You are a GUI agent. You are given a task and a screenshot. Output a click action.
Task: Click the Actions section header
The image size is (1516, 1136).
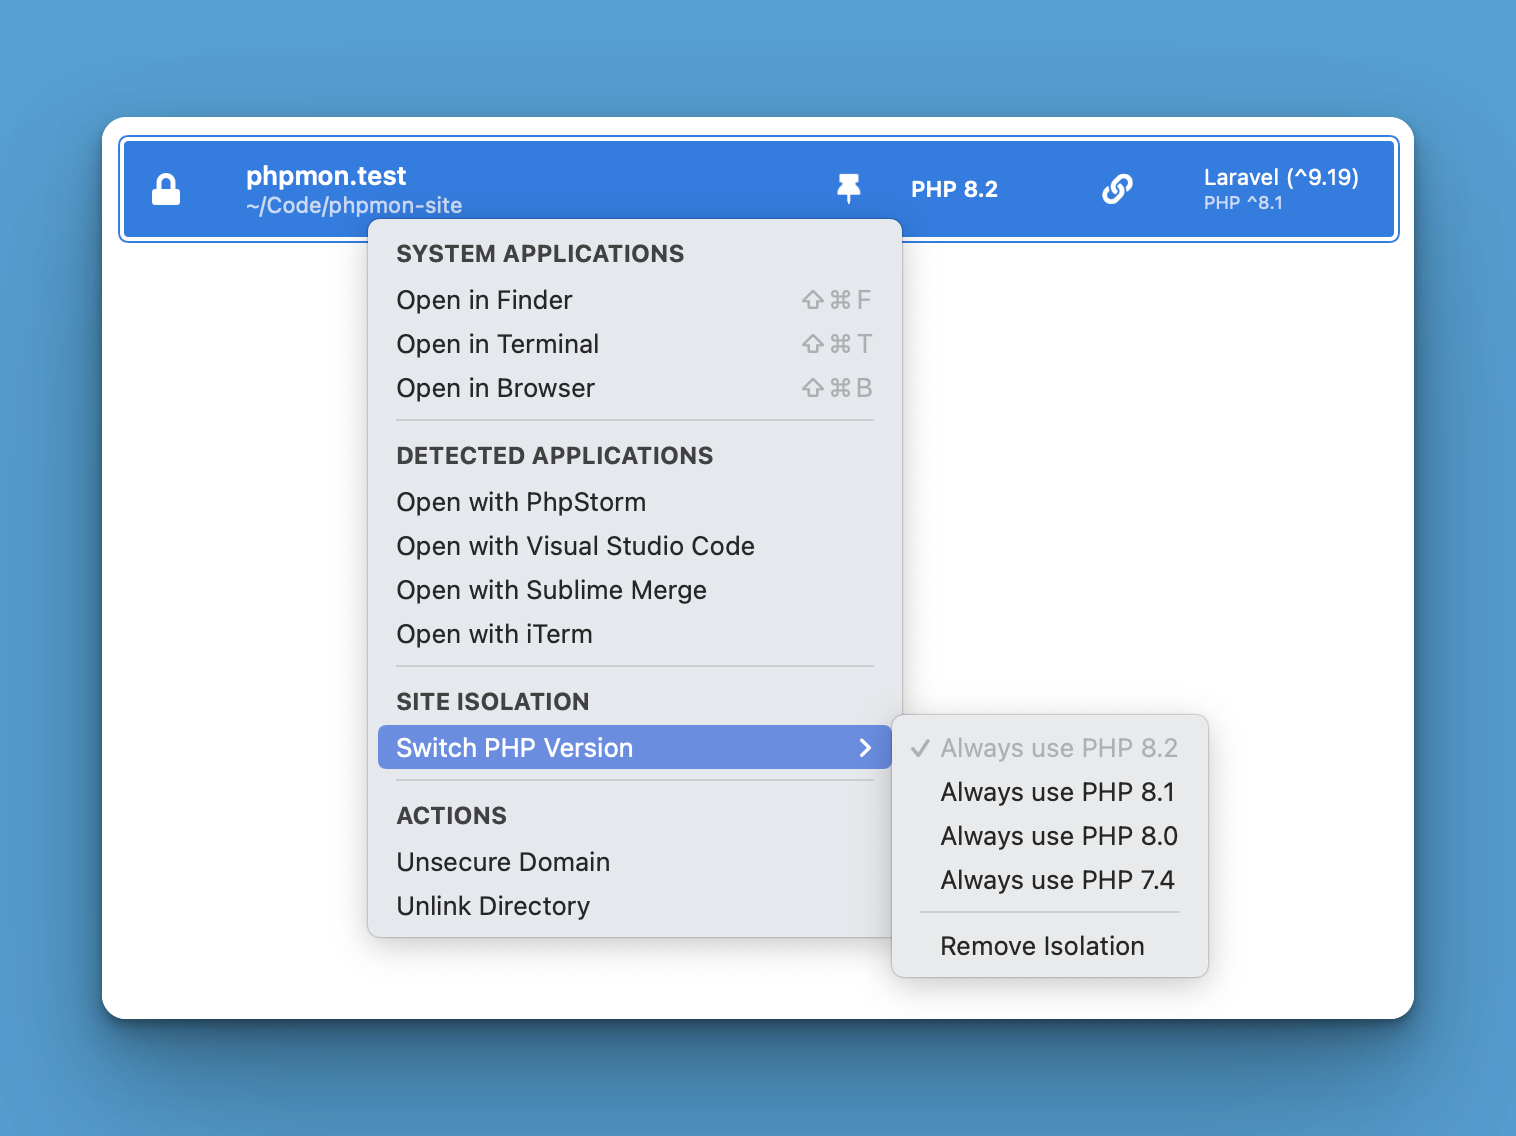pyautogui.click(x=452, y=816)
